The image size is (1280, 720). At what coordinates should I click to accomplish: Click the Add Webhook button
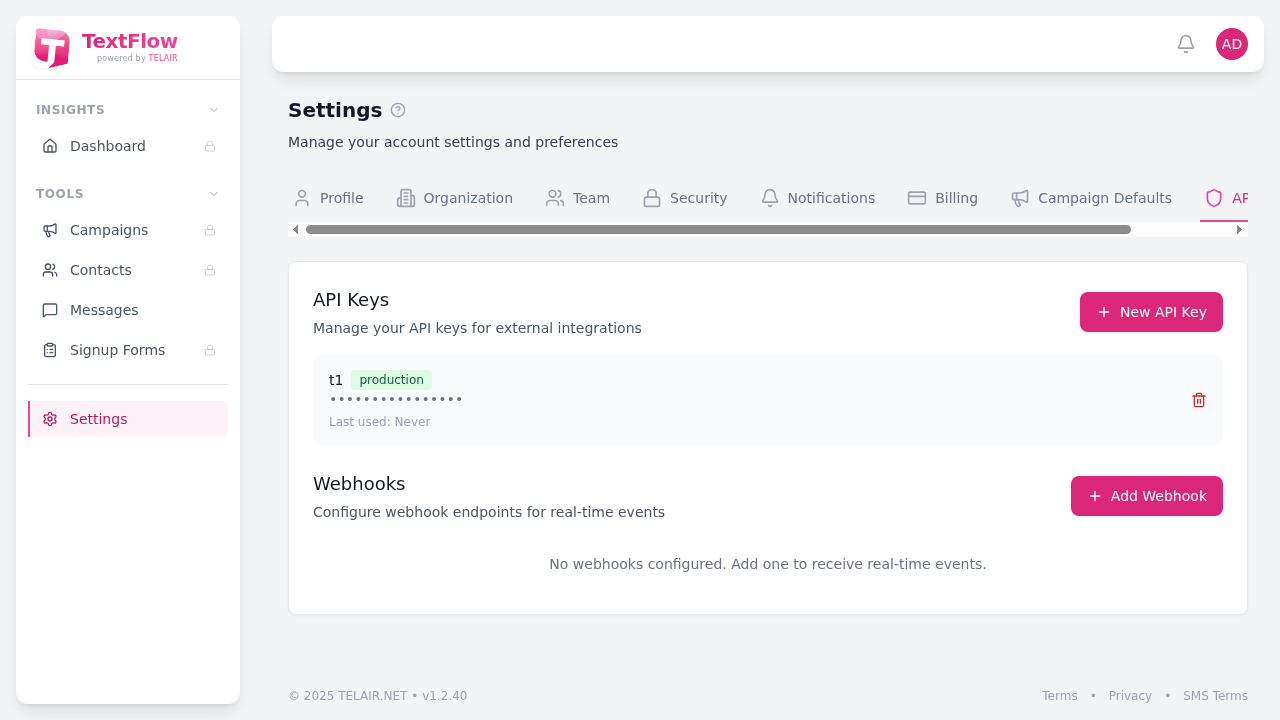pyautogui.click(x=1146, y=496)
